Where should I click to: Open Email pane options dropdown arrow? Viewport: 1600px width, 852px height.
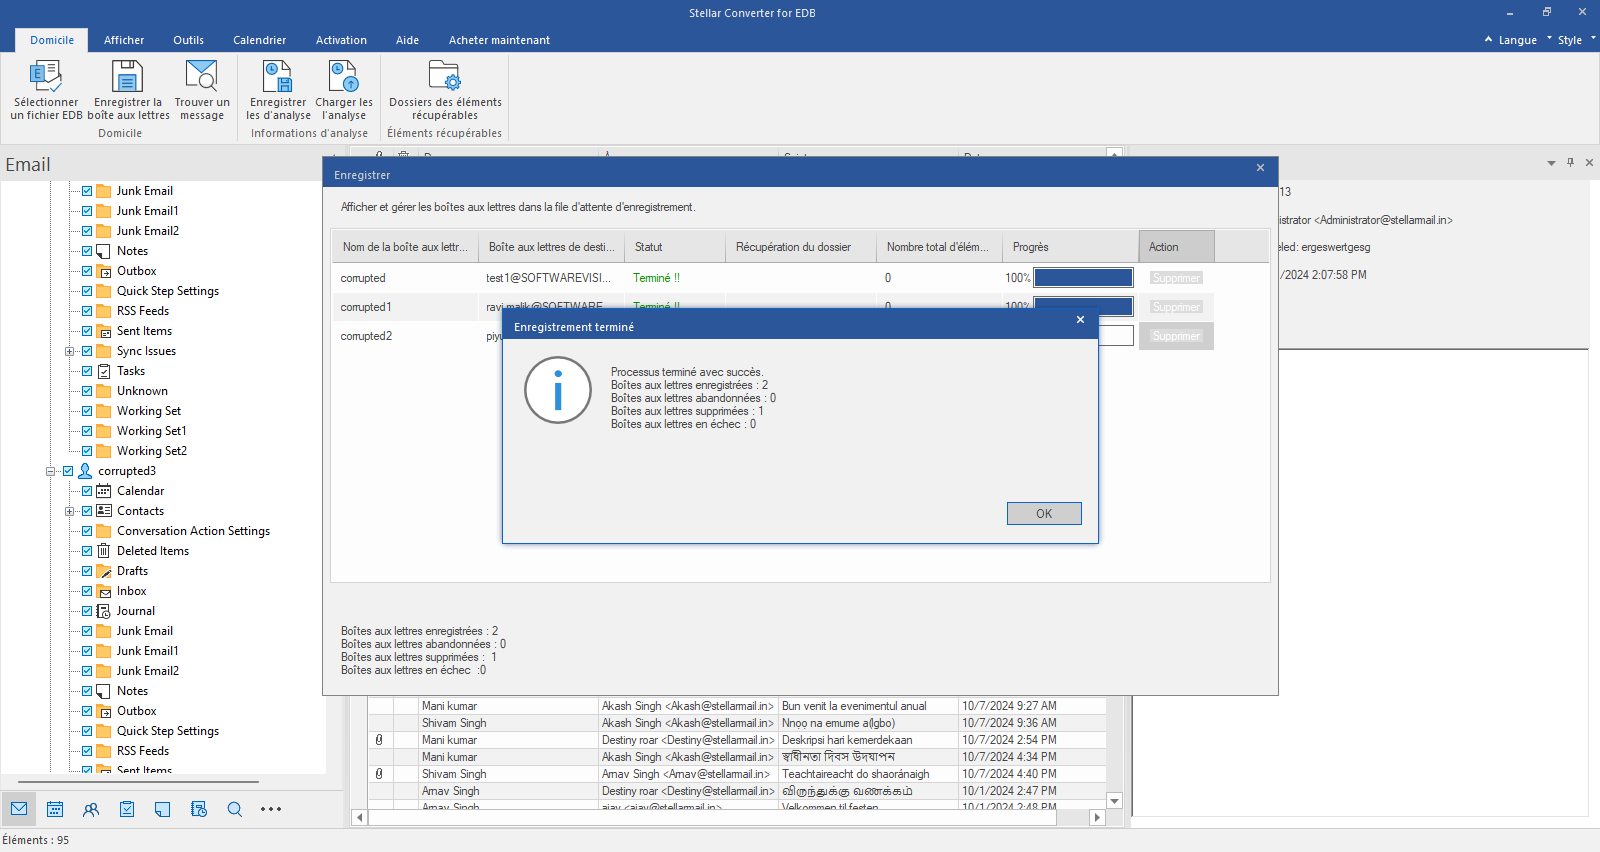click(x=1551, y=162)
